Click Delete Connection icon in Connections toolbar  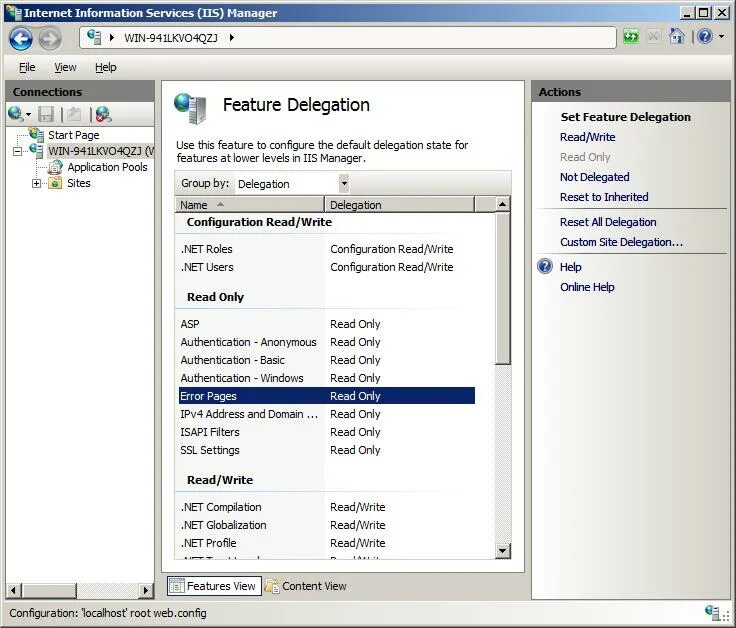point(103,114)
